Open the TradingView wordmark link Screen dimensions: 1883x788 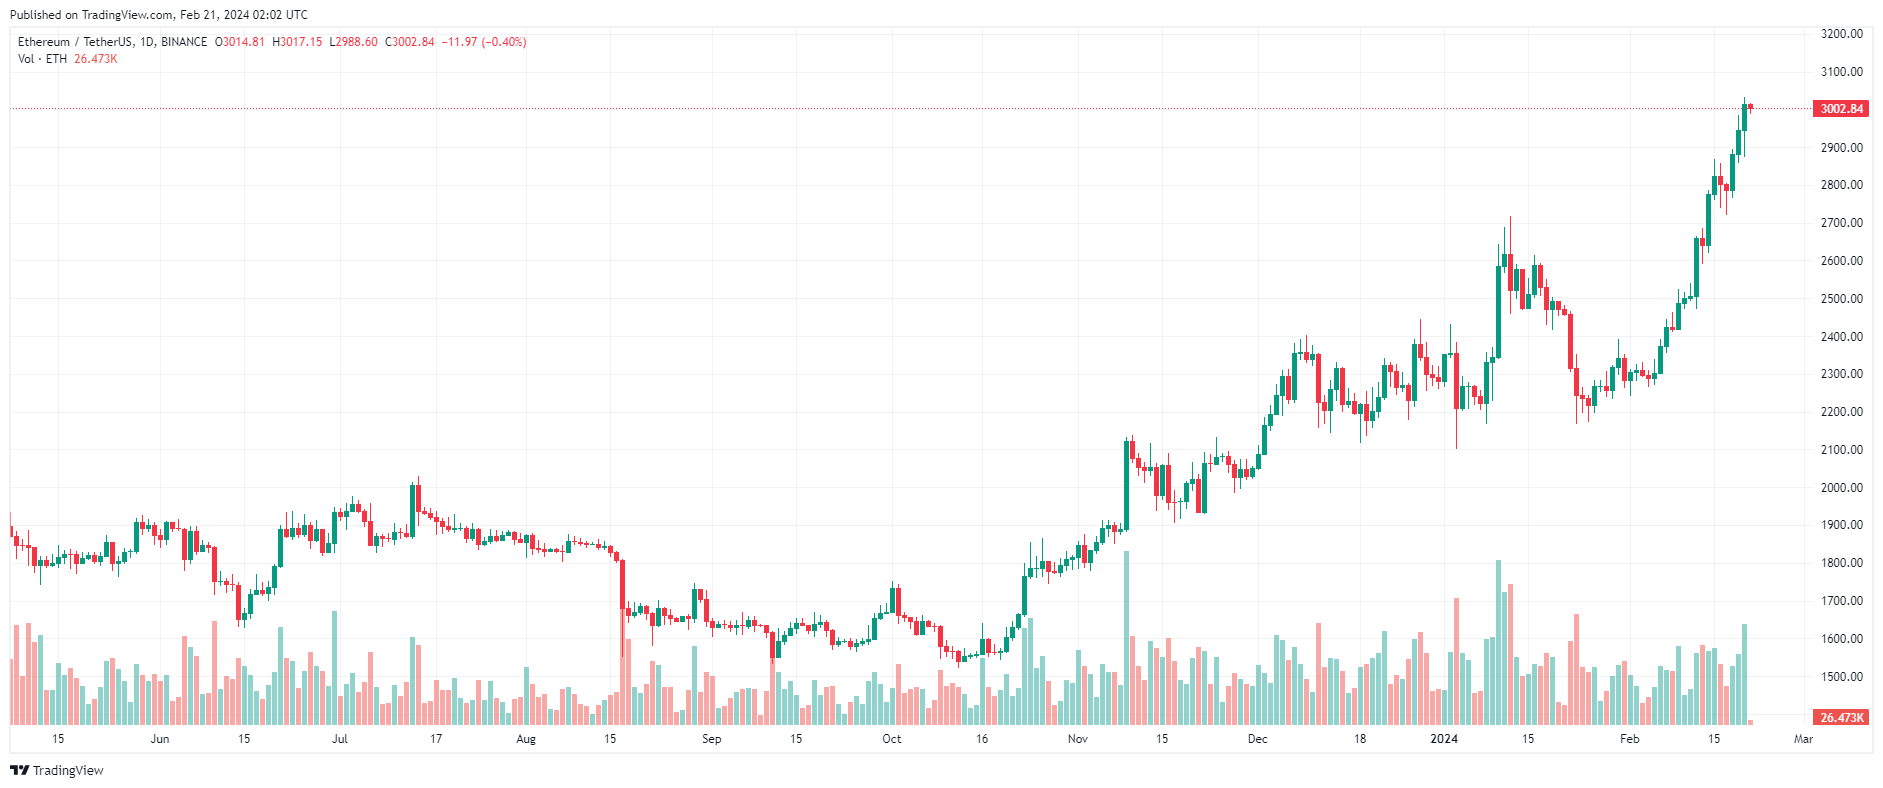tap(68, 770)
